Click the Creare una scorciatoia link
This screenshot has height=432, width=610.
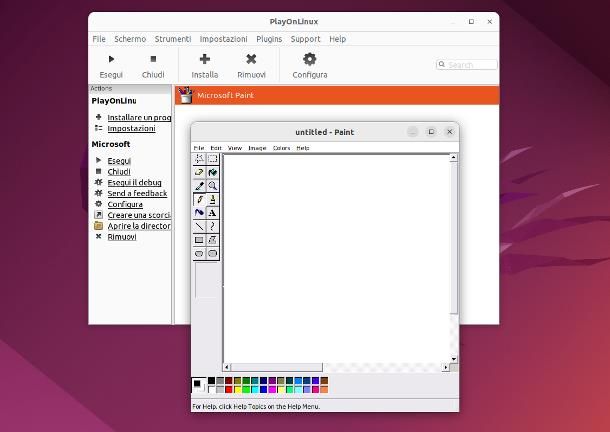[x=139, y=215]
